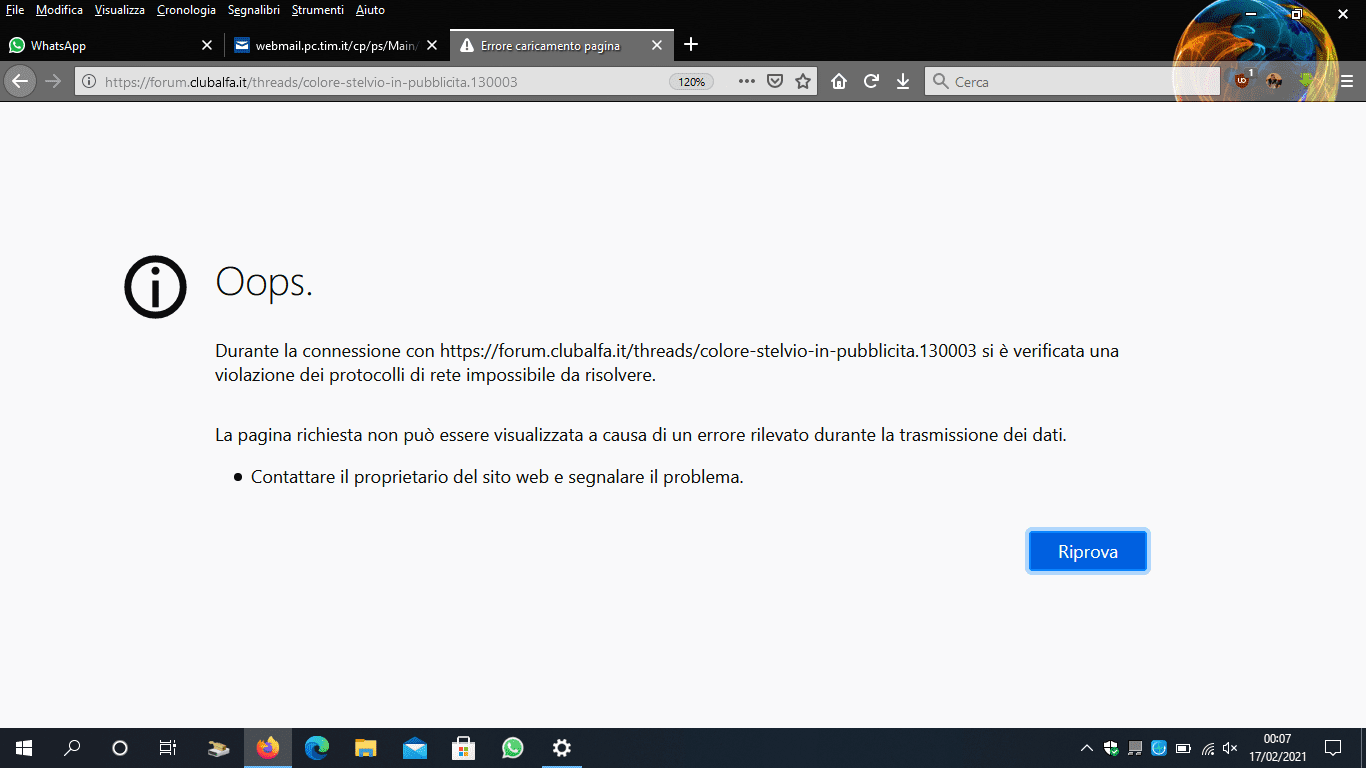
Task: Bookmark this page with the star
Action: 803,81
